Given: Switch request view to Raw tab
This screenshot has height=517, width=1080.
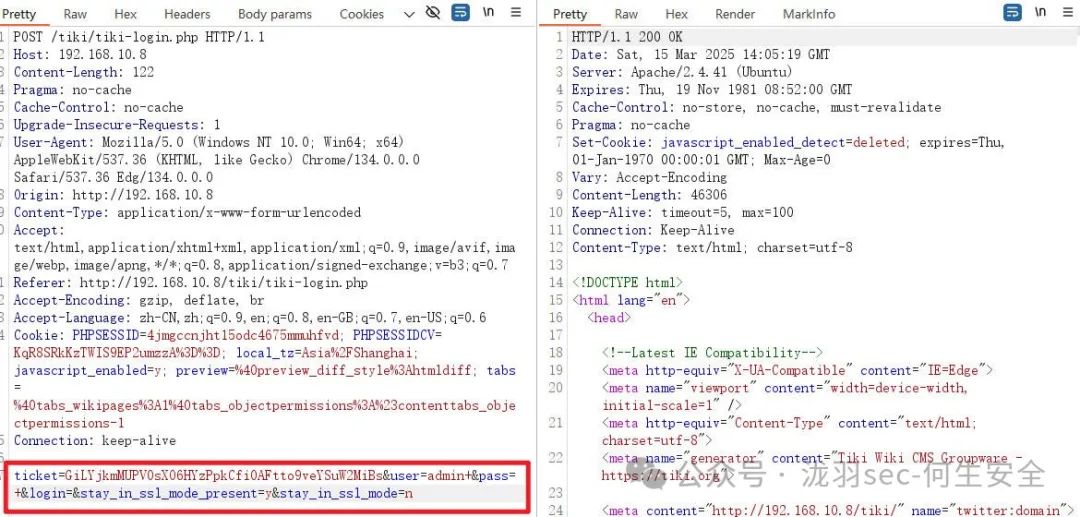Looking at the screenshot, I should click(x=75, y=14).
